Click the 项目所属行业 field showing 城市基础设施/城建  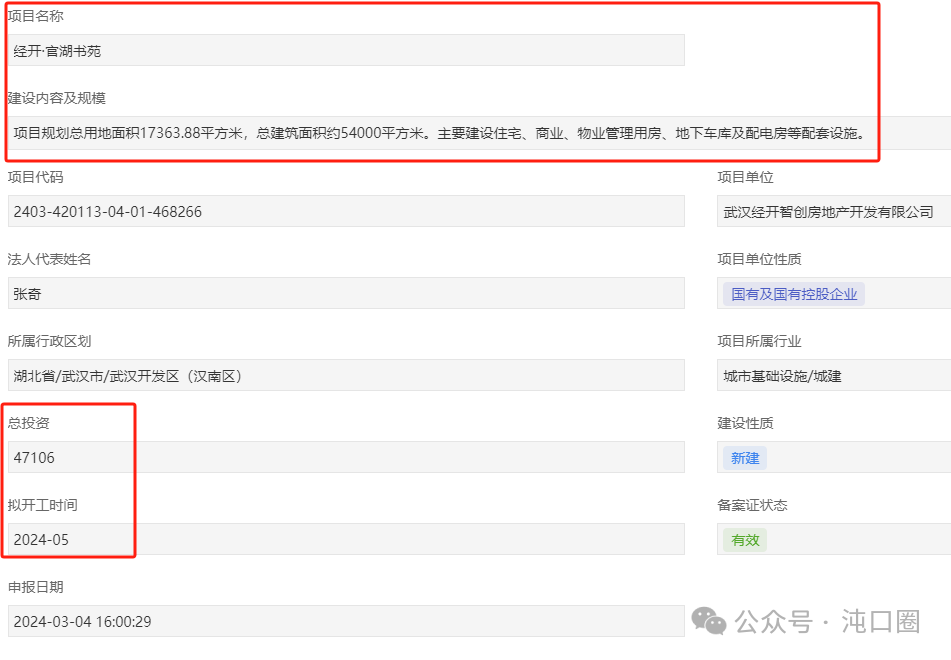point(832,376)
